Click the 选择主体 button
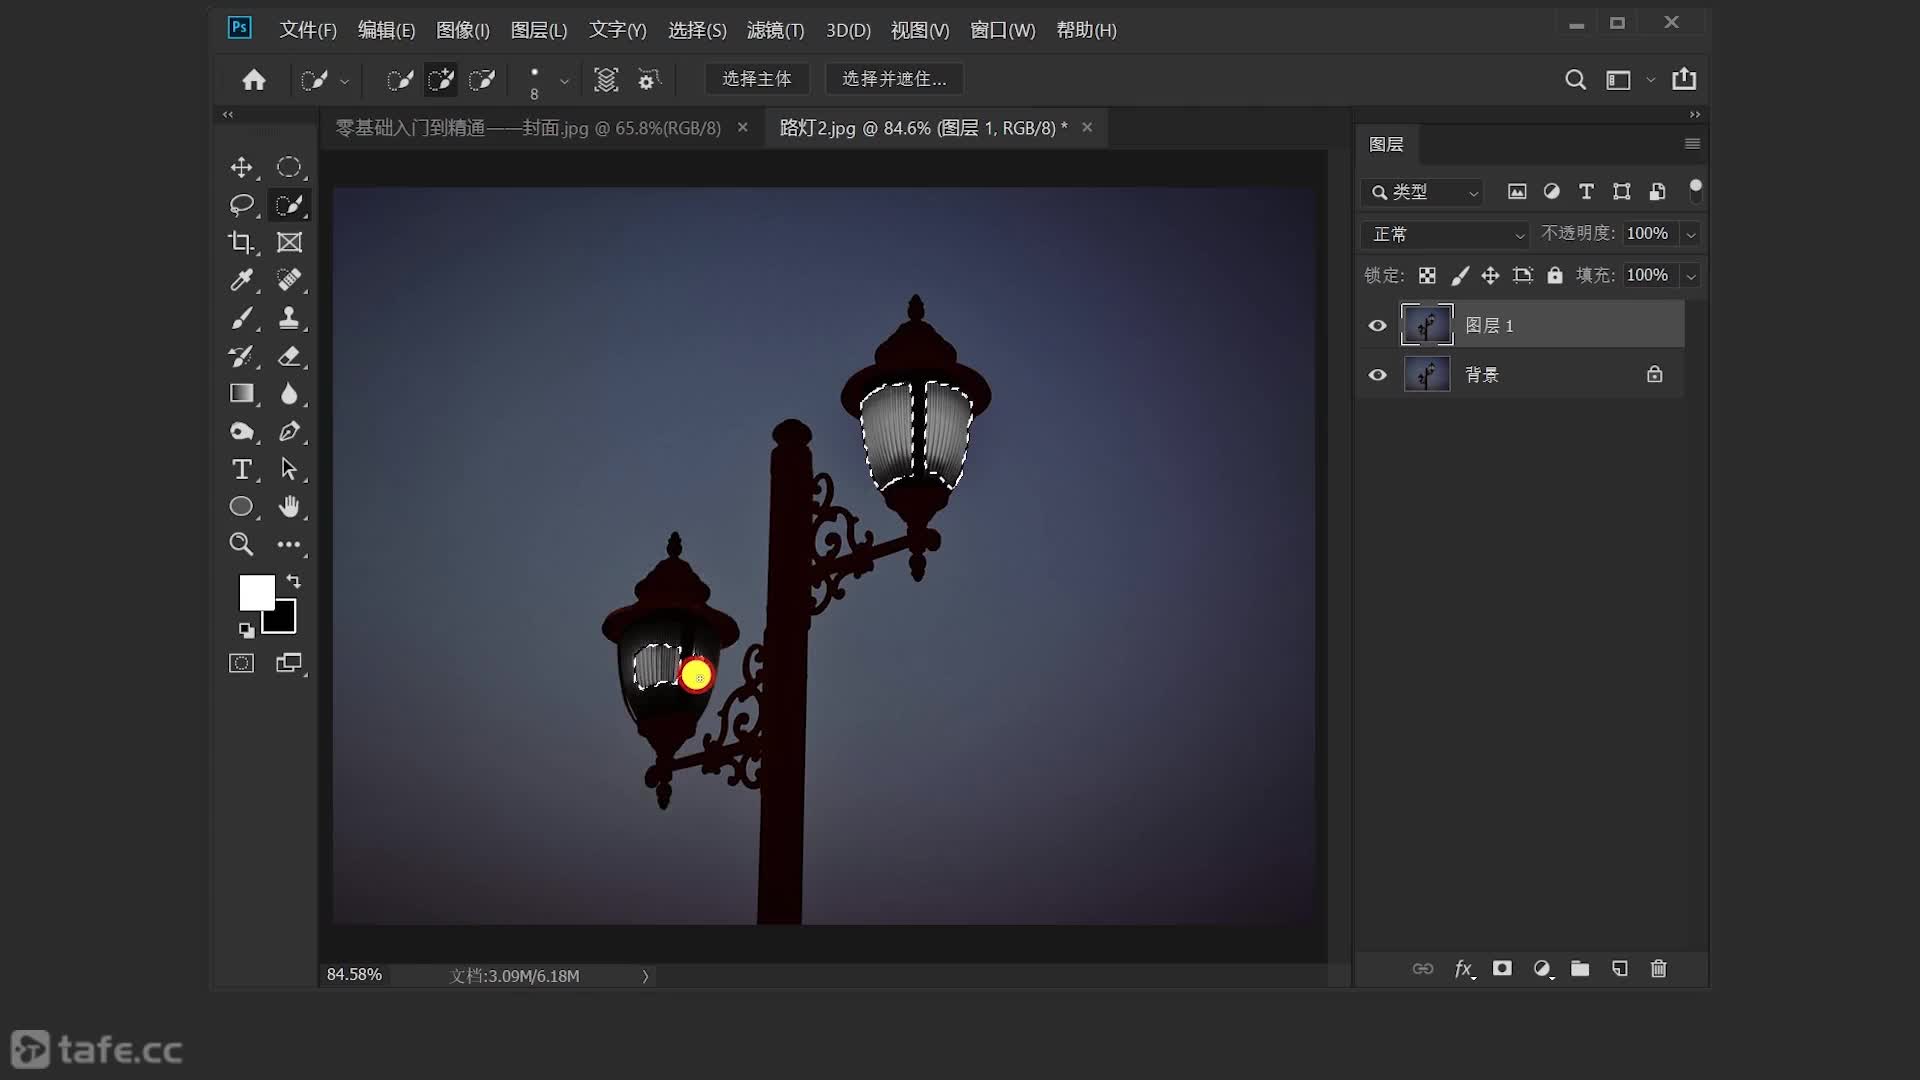The image size is (1920, 1080). [x=757, y=79]
